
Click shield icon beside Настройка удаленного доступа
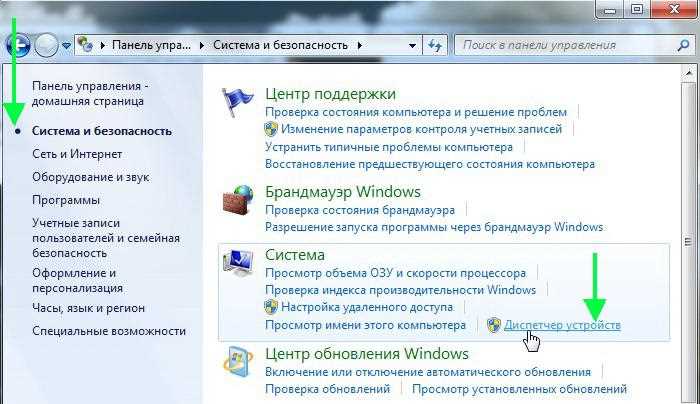click(271, 307)
